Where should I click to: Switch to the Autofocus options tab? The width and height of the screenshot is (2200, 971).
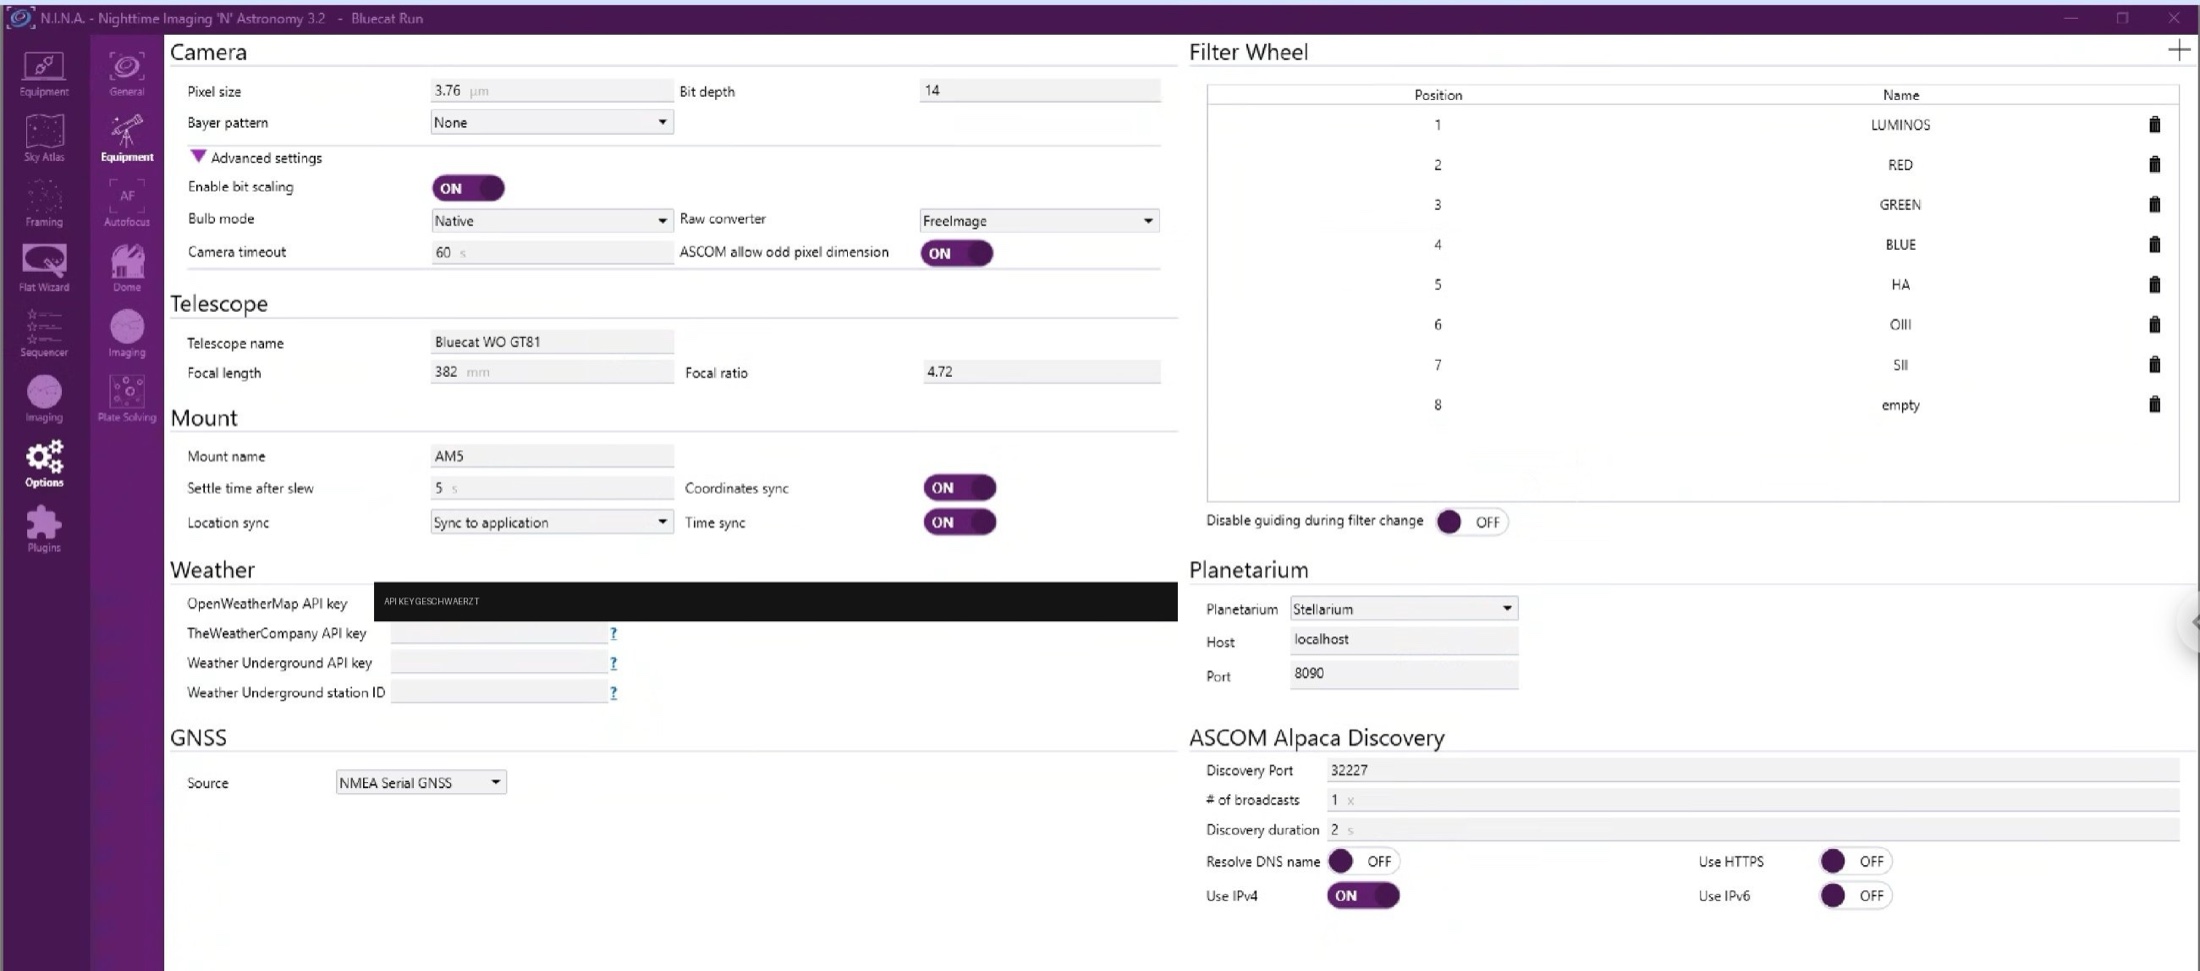[x=127, y=203]
